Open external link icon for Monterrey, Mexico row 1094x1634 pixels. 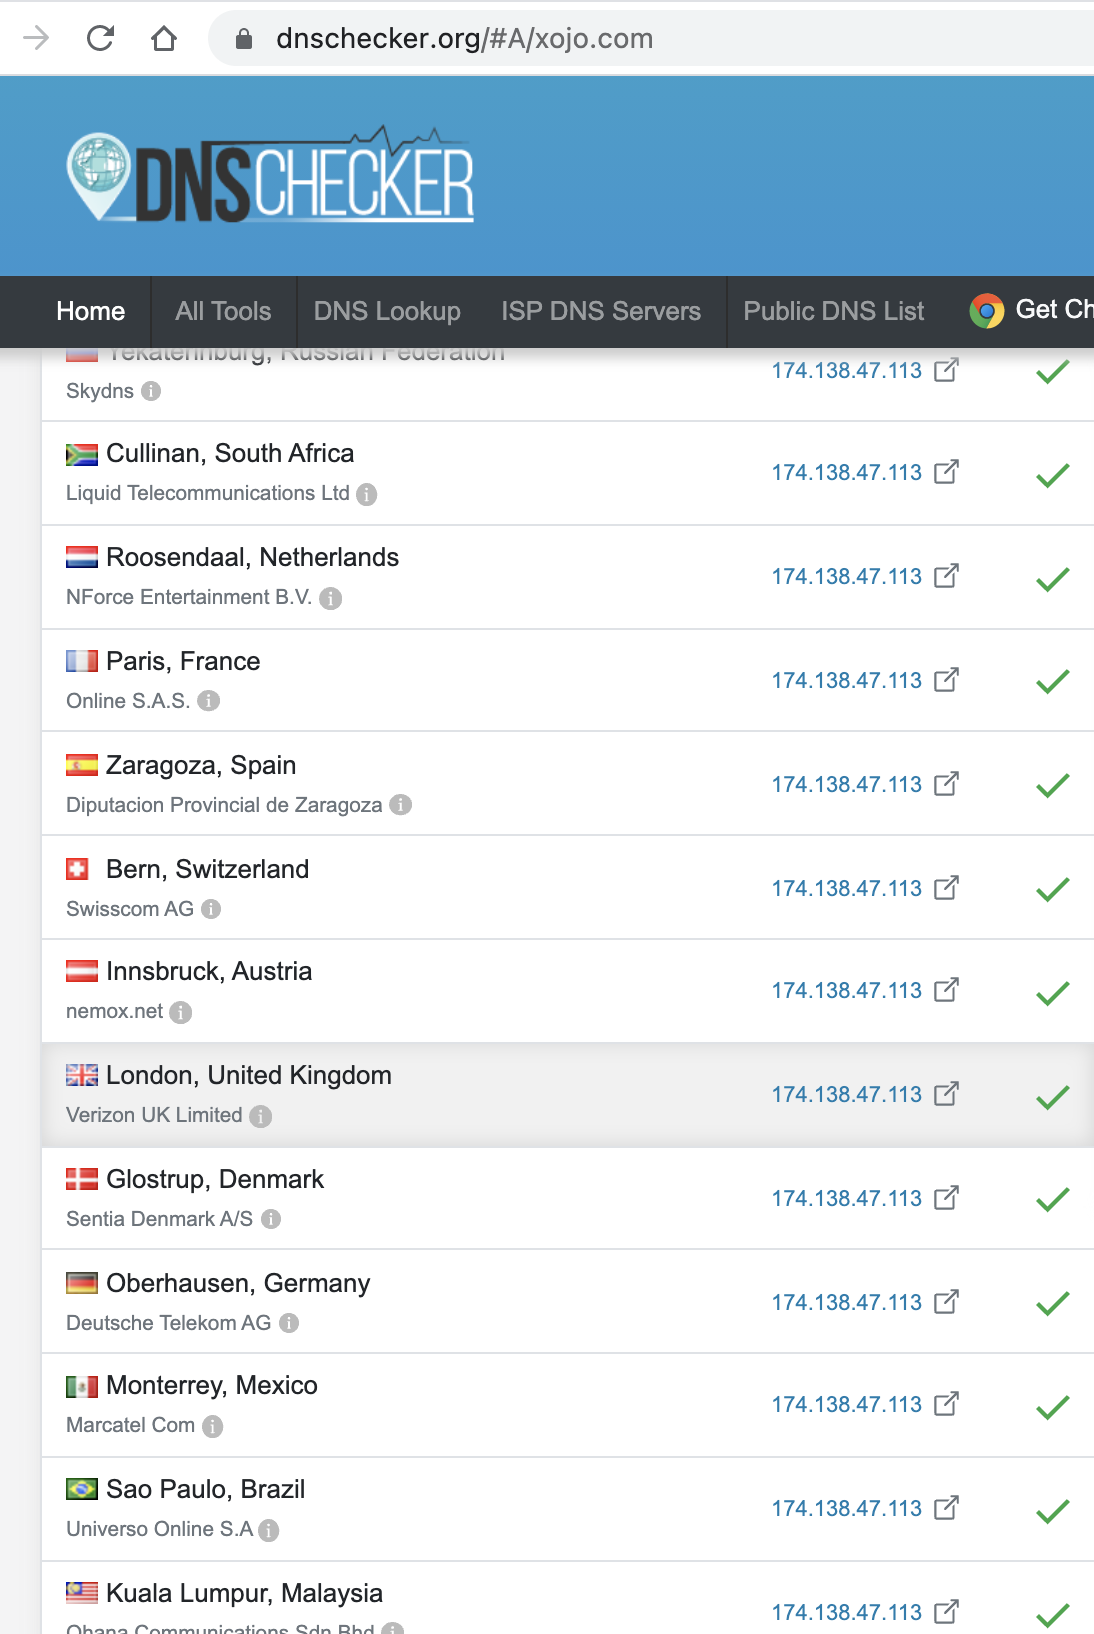tap(946, 1404)
